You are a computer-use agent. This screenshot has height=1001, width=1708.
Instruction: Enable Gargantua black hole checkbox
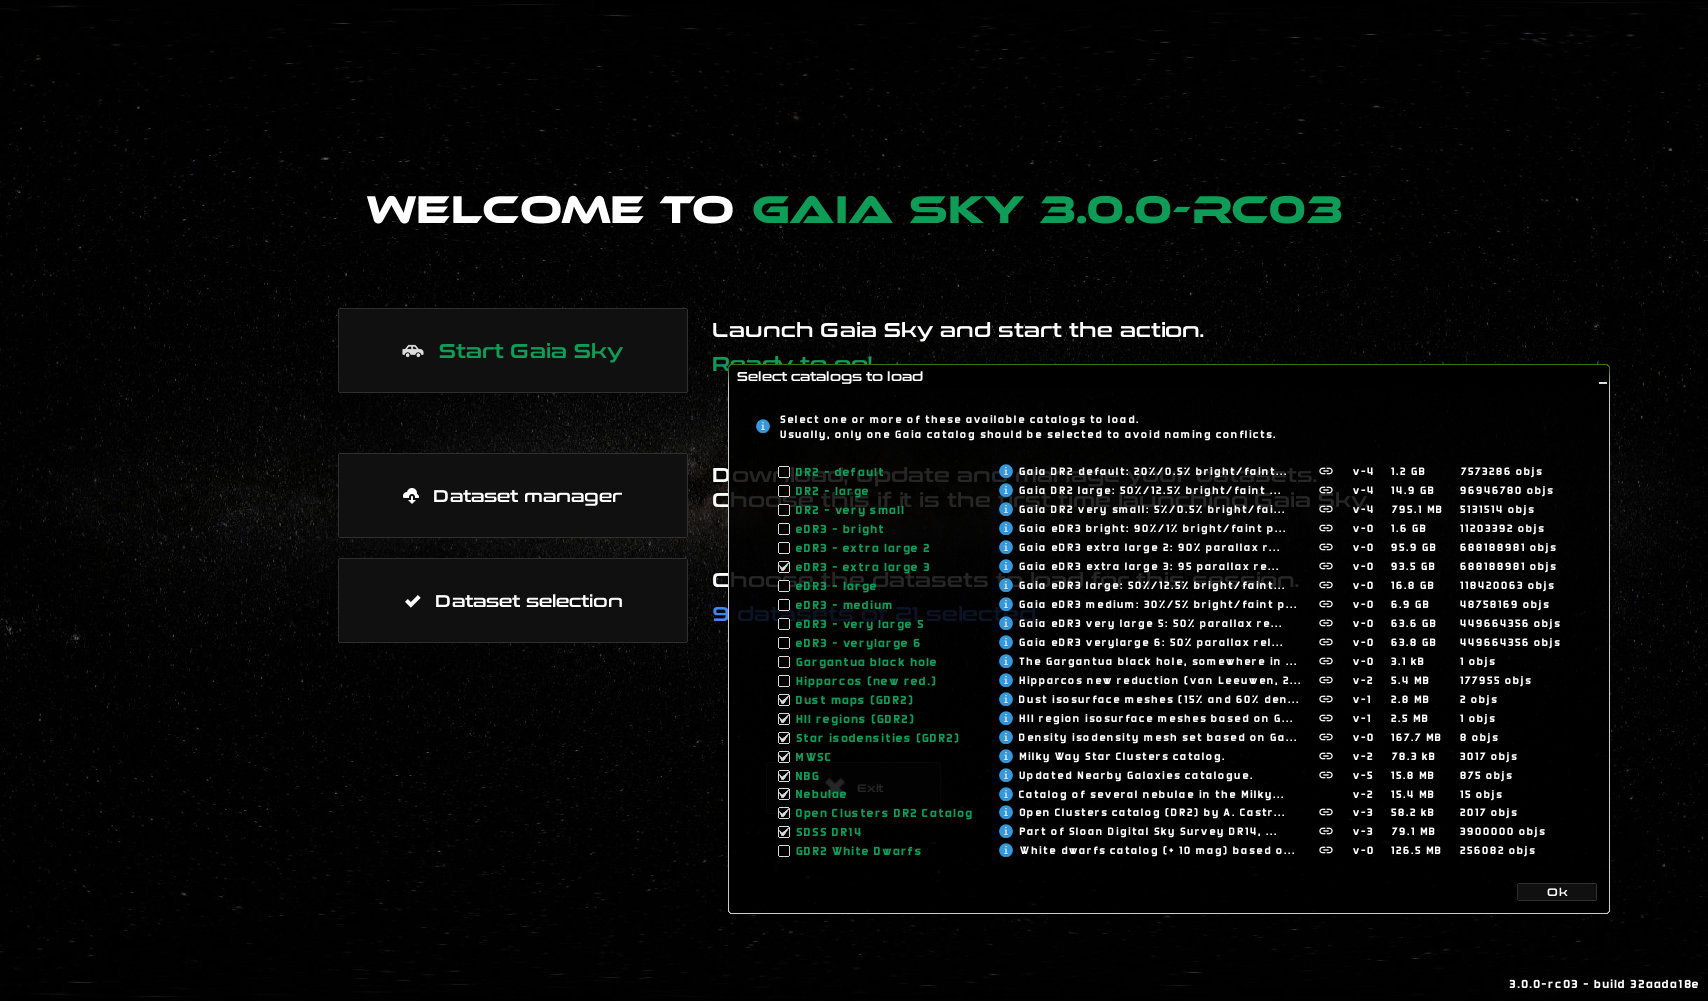[784, 662]
